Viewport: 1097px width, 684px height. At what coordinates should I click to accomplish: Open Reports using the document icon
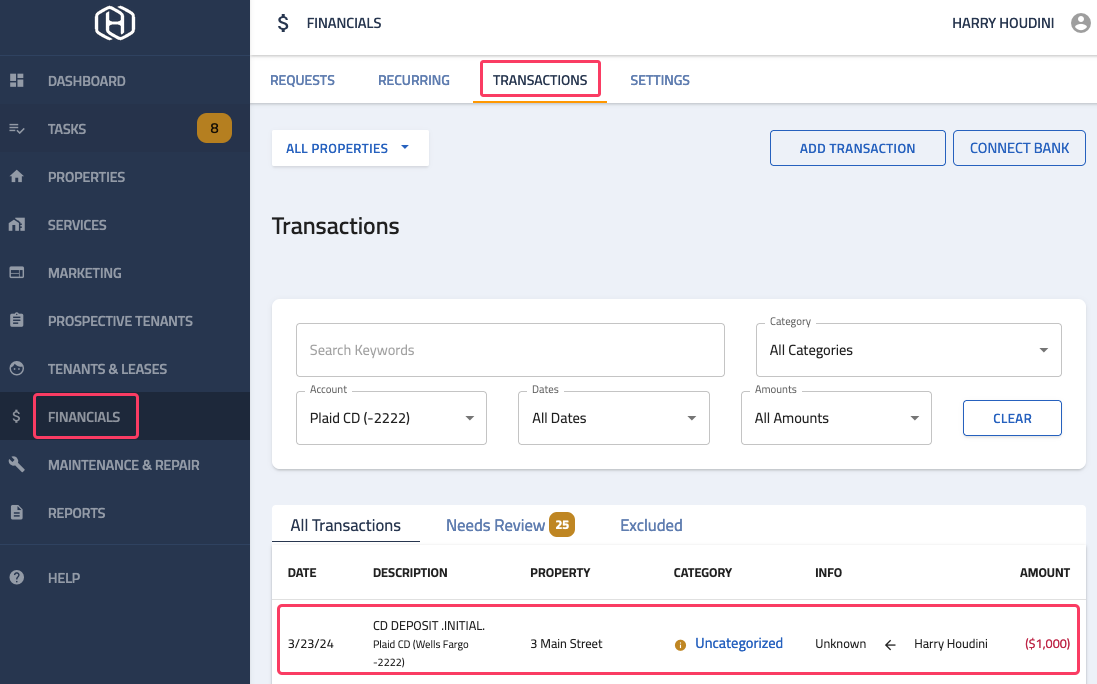pos(16,512)
